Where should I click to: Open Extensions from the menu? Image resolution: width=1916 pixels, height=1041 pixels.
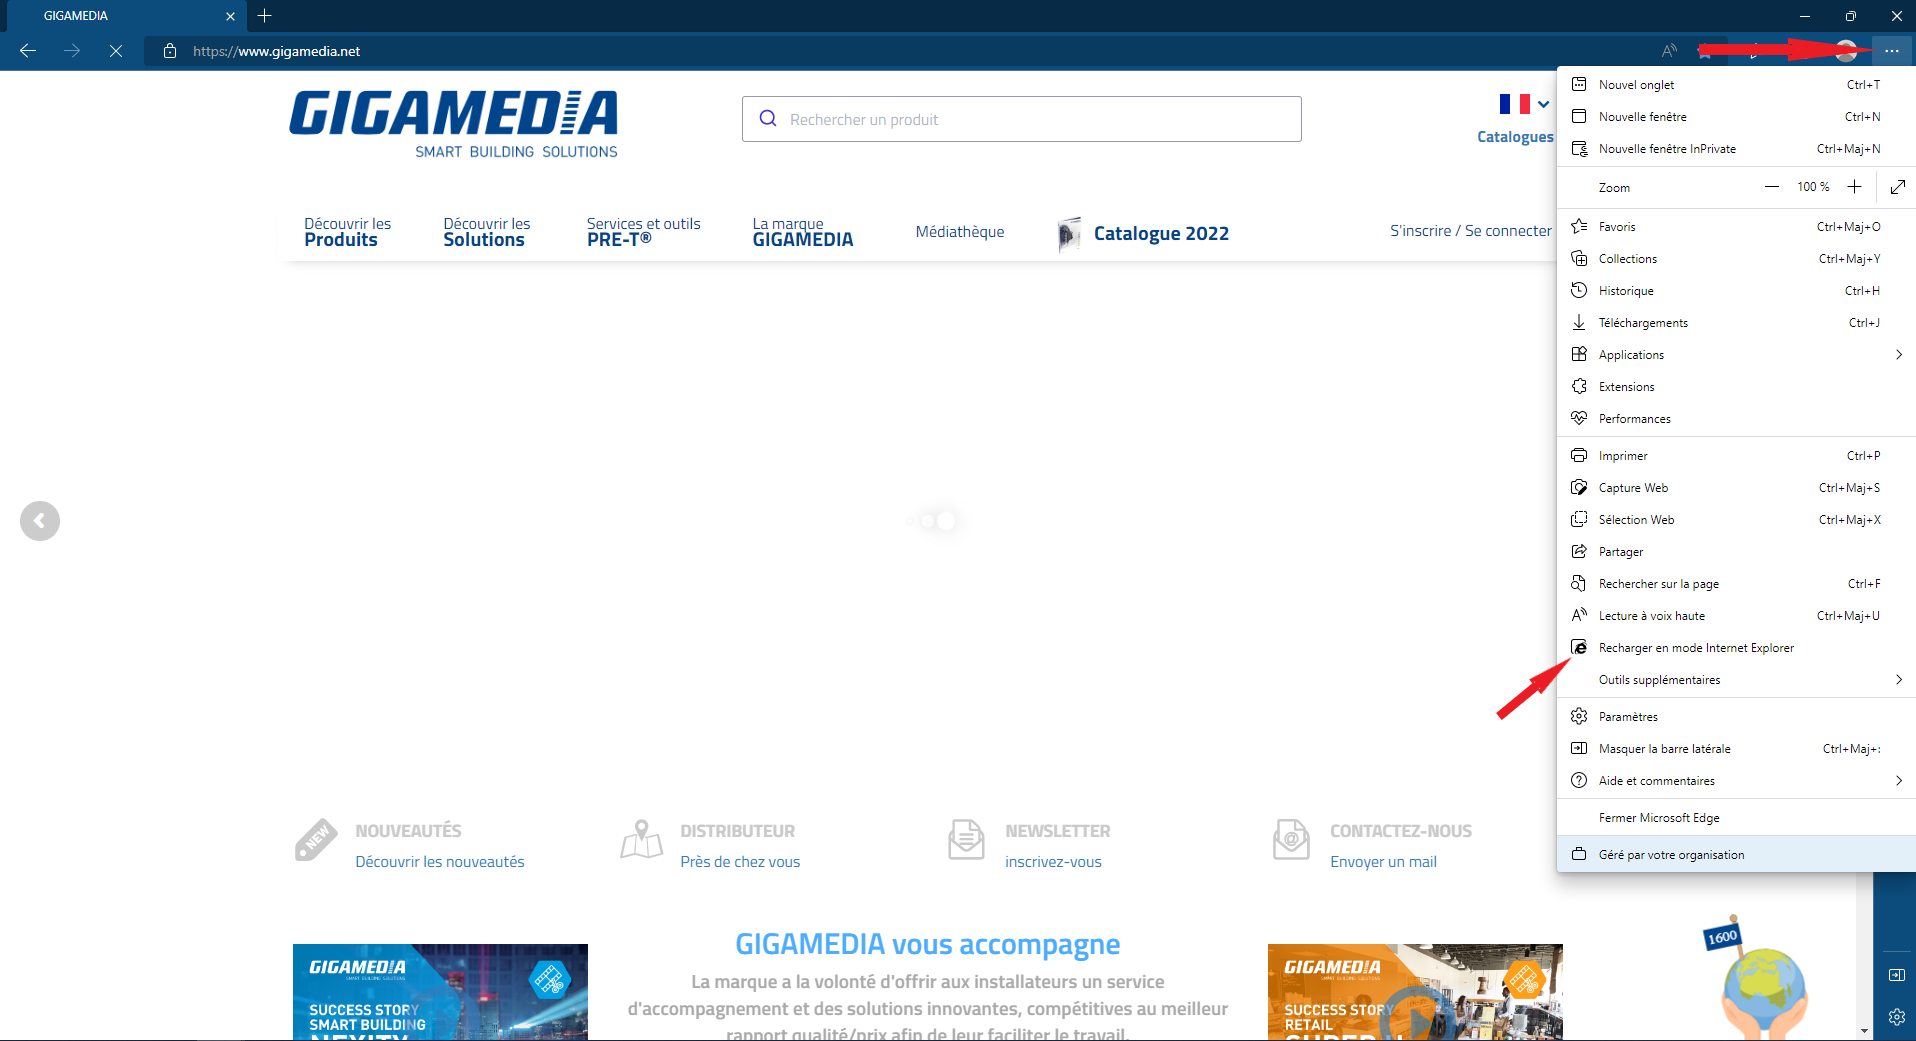(1736, 387)
